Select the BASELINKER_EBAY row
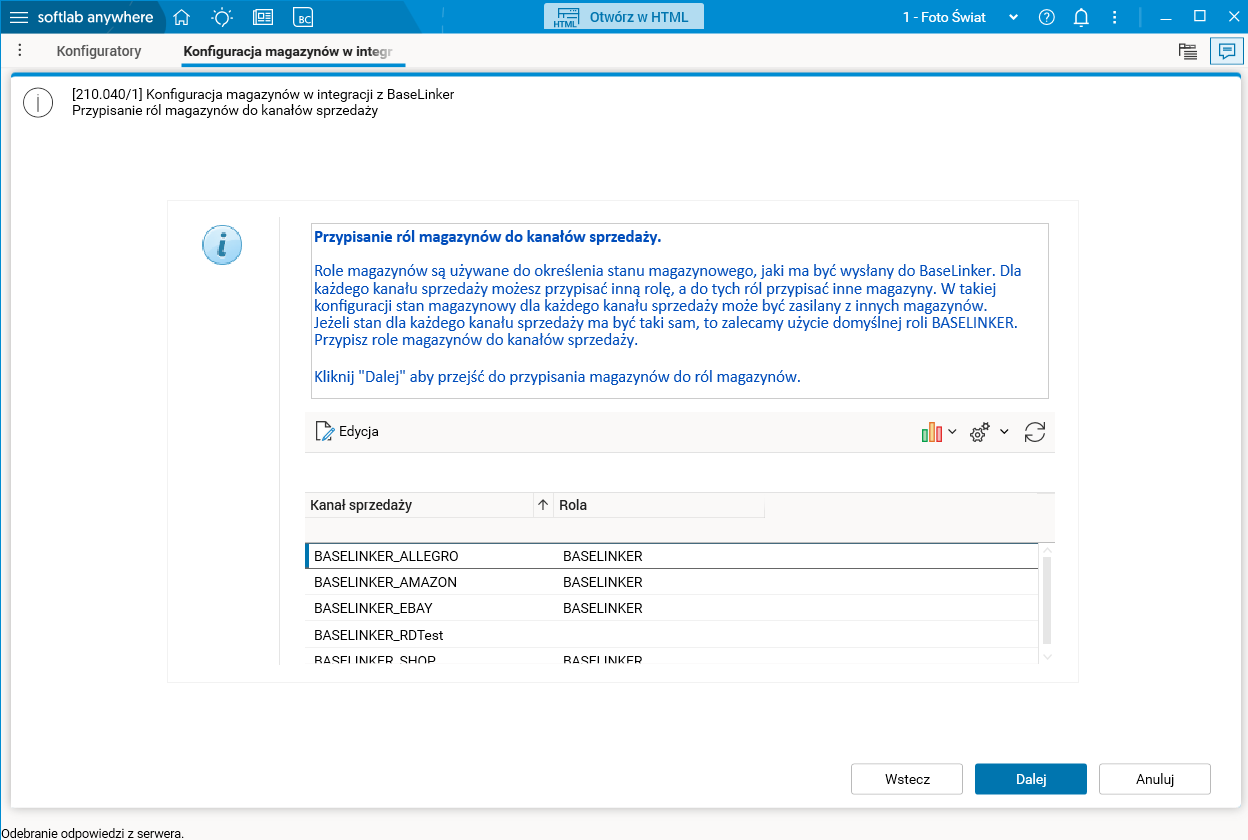Viewport: 1248px width, 840px height. (x=671, y=608)
